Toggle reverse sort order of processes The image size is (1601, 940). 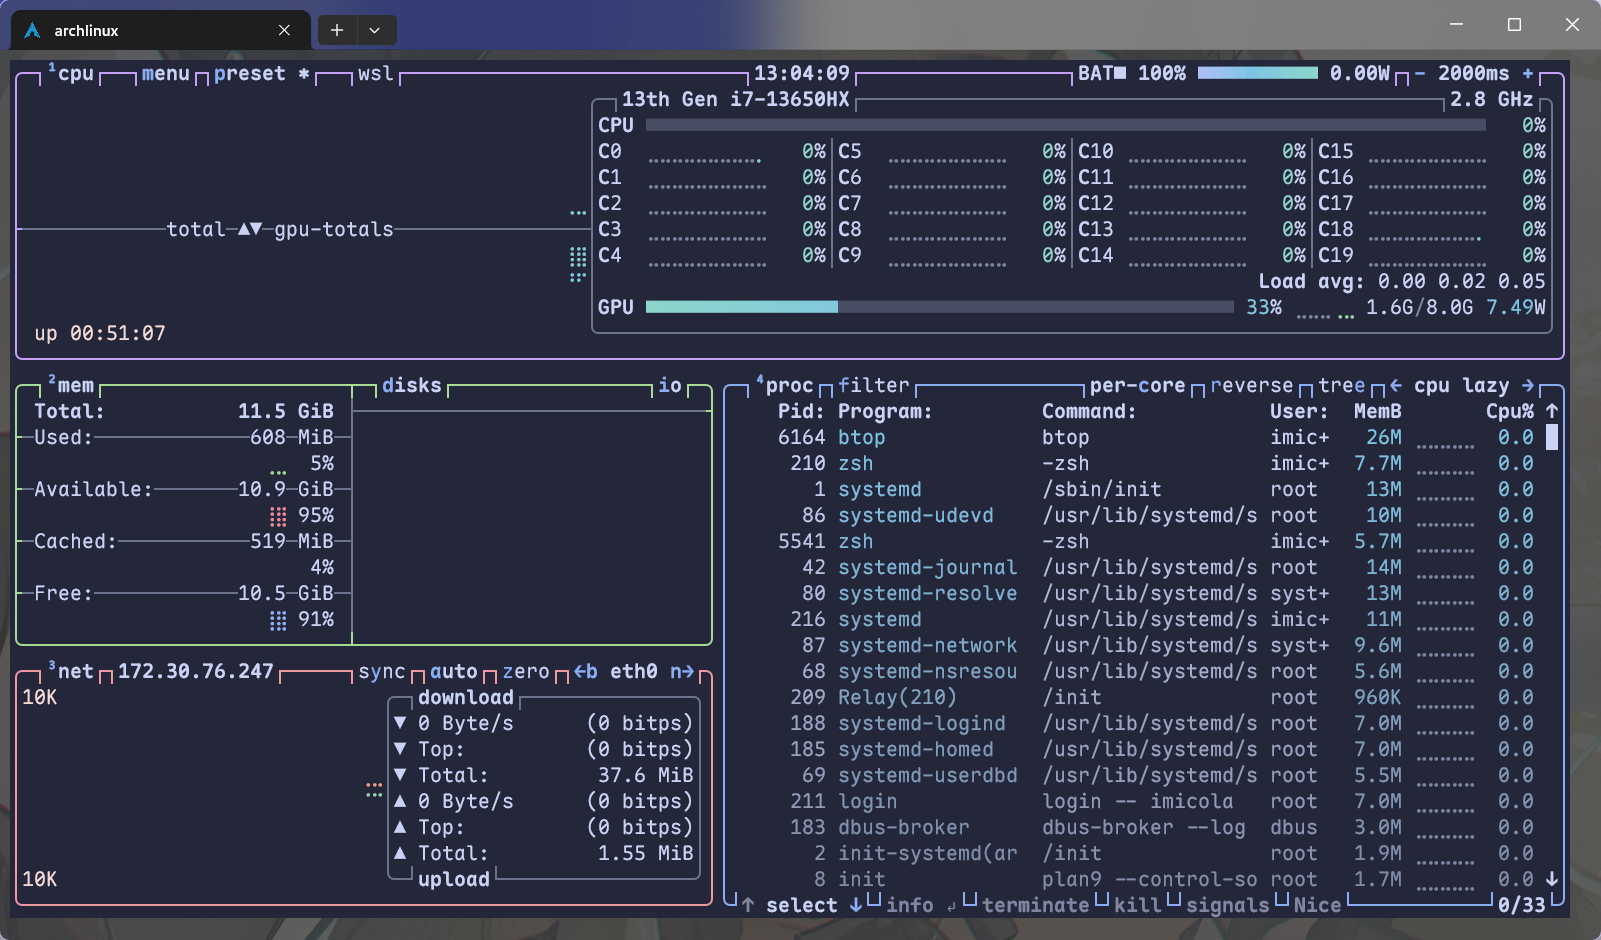pos(1251,386)
